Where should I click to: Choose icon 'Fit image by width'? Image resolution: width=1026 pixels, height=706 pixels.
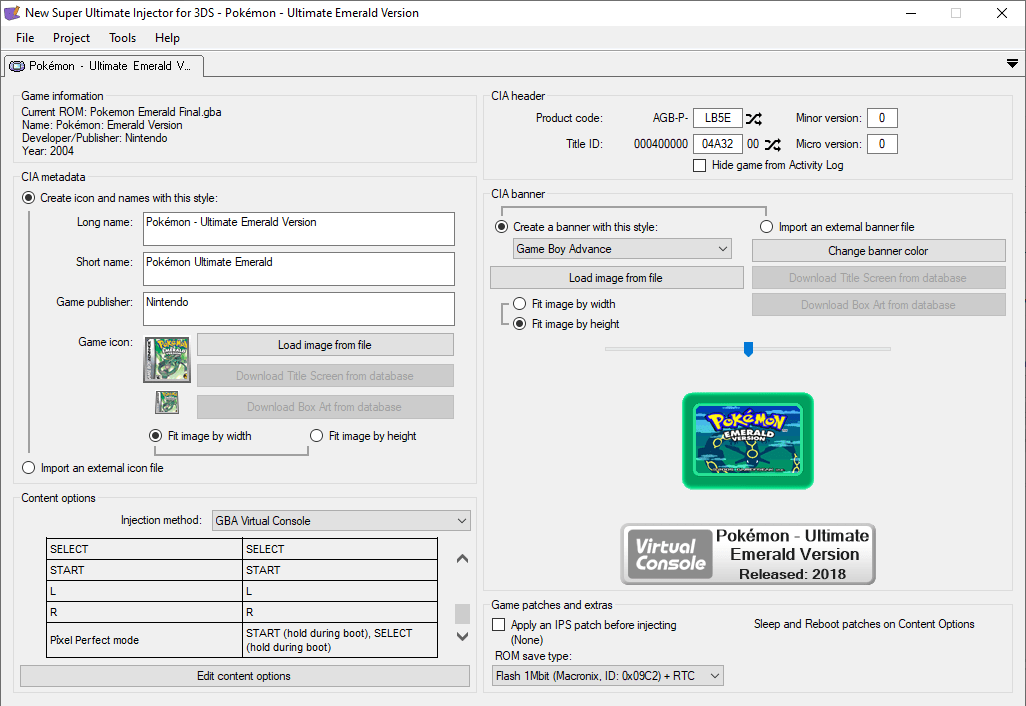point(156,436)
